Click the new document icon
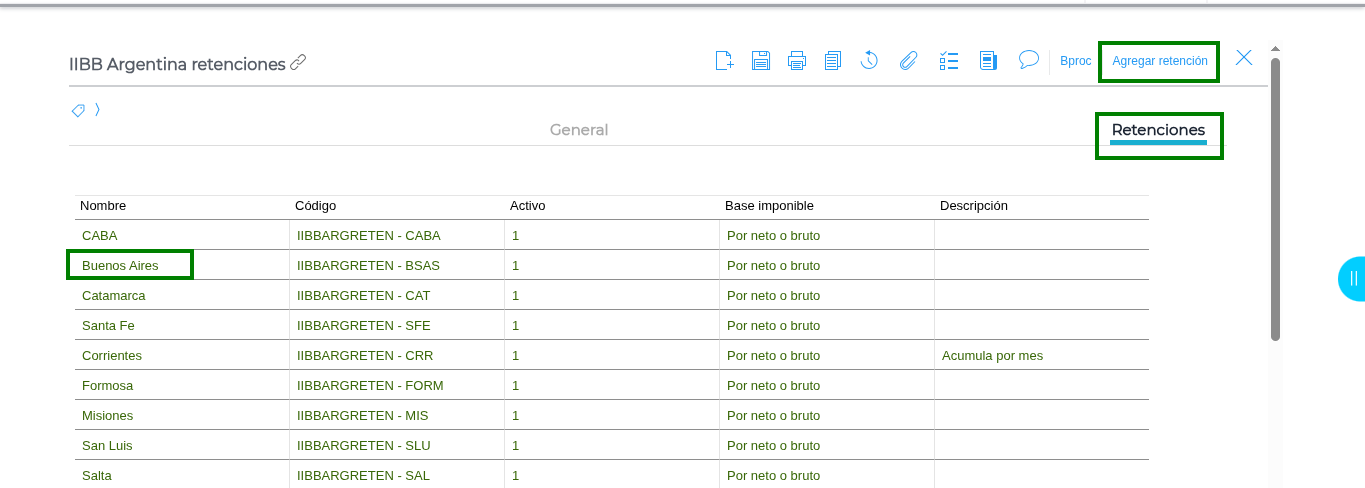 coord(725,61)
